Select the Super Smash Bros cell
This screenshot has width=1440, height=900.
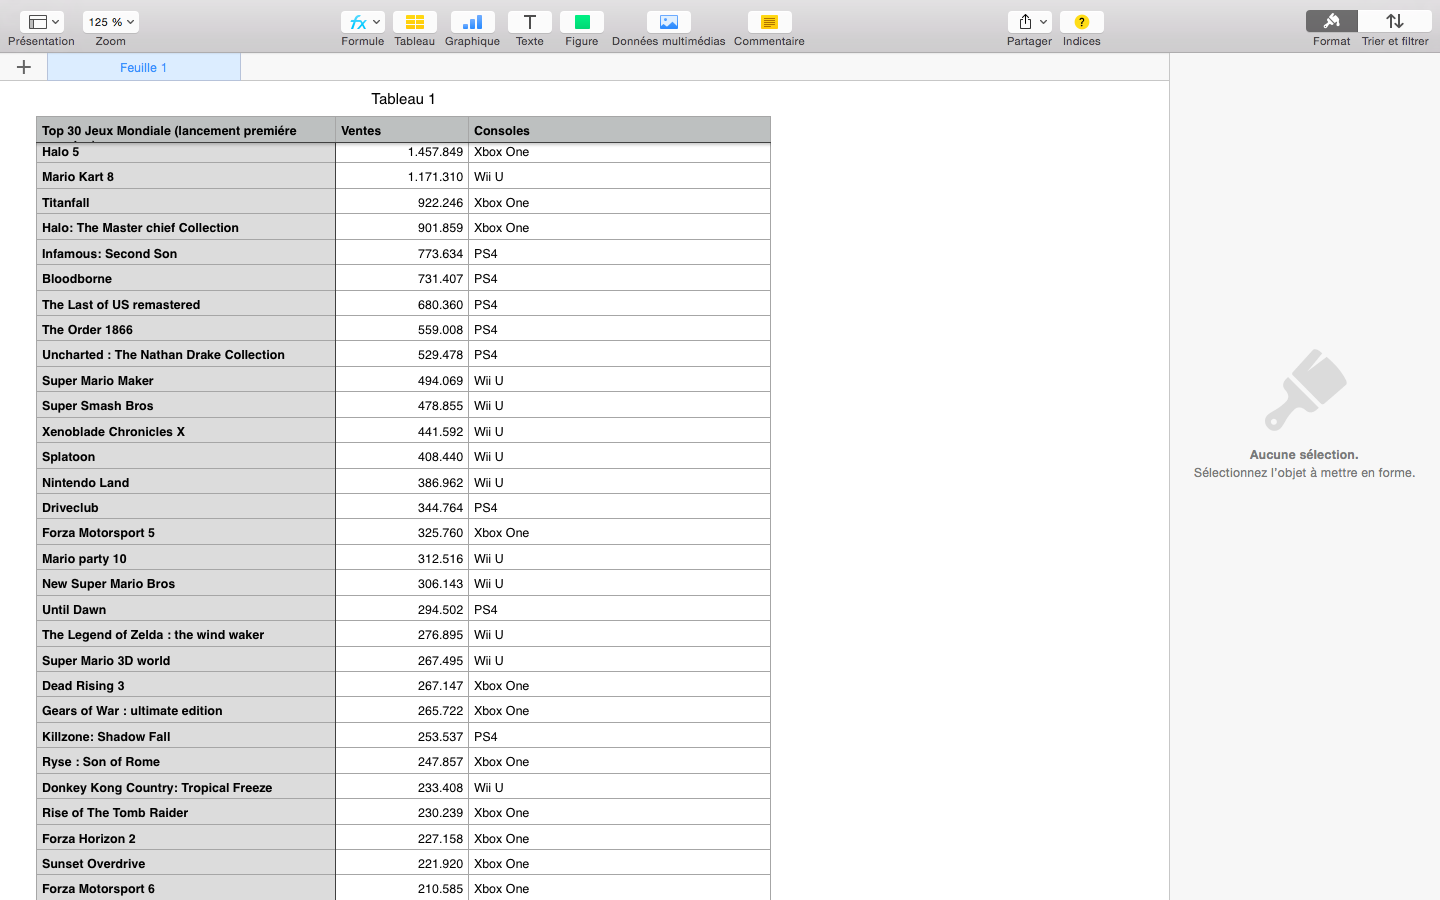coord(186,405)
